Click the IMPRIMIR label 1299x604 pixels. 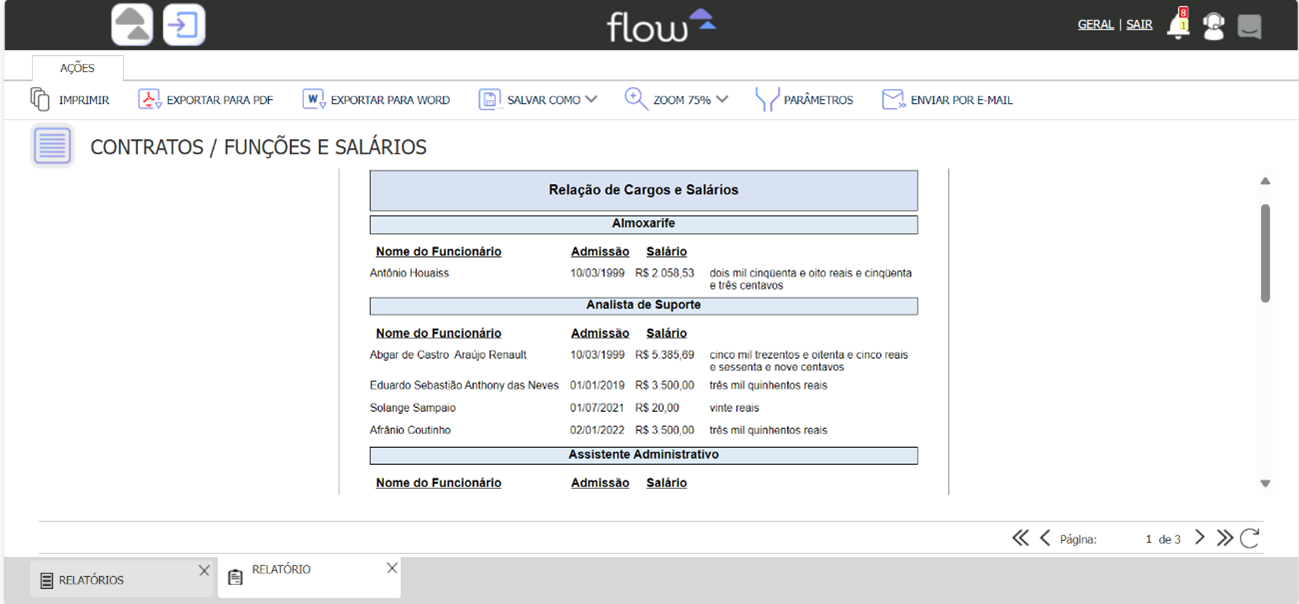[84, 100]
